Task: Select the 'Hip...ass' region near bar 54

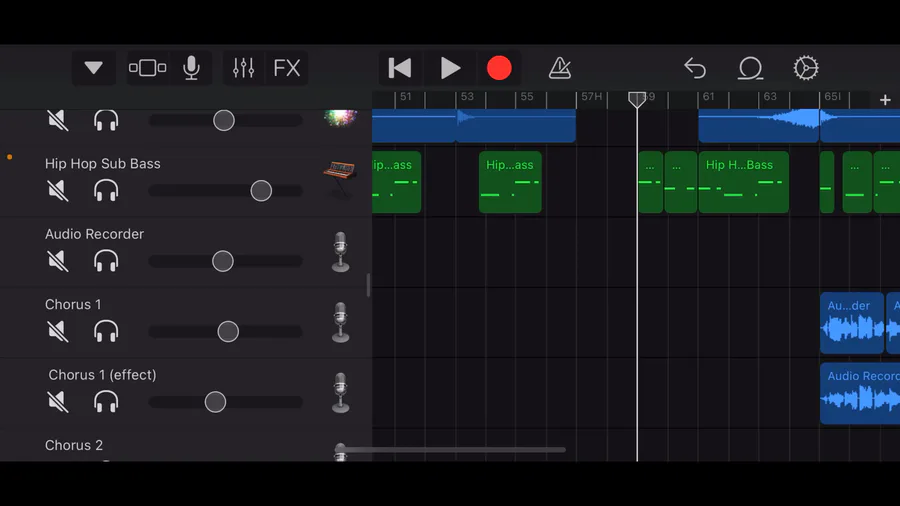Action: [x=510, y=182]
